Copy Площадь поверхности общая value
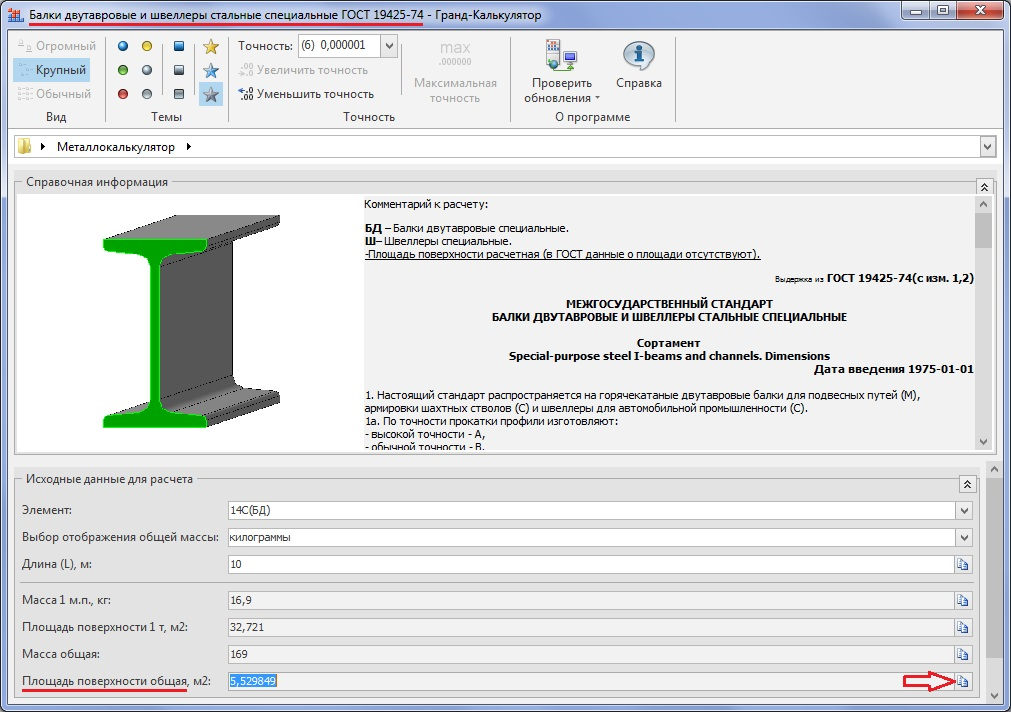The height and width of the screenshot is (712, 1011). 963,681
